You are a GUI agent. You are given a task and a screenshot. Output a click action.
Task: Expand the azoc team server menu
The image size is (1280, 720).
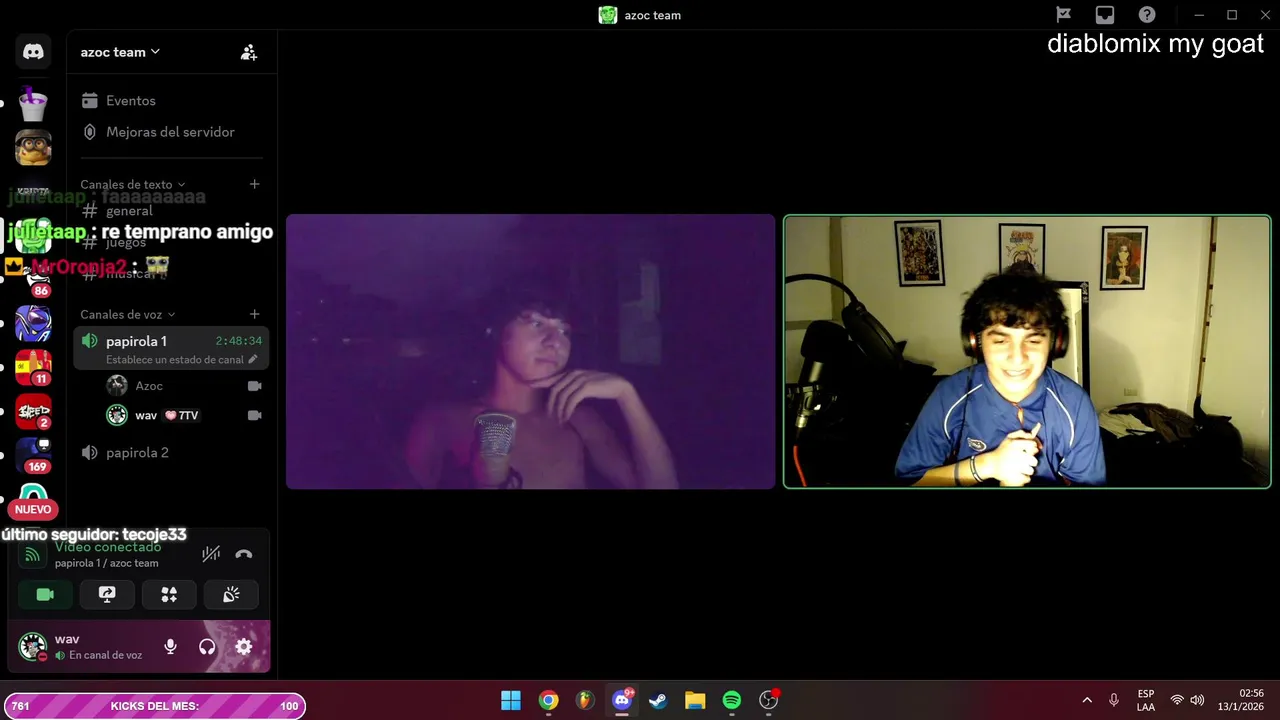(x=121, y=52)
